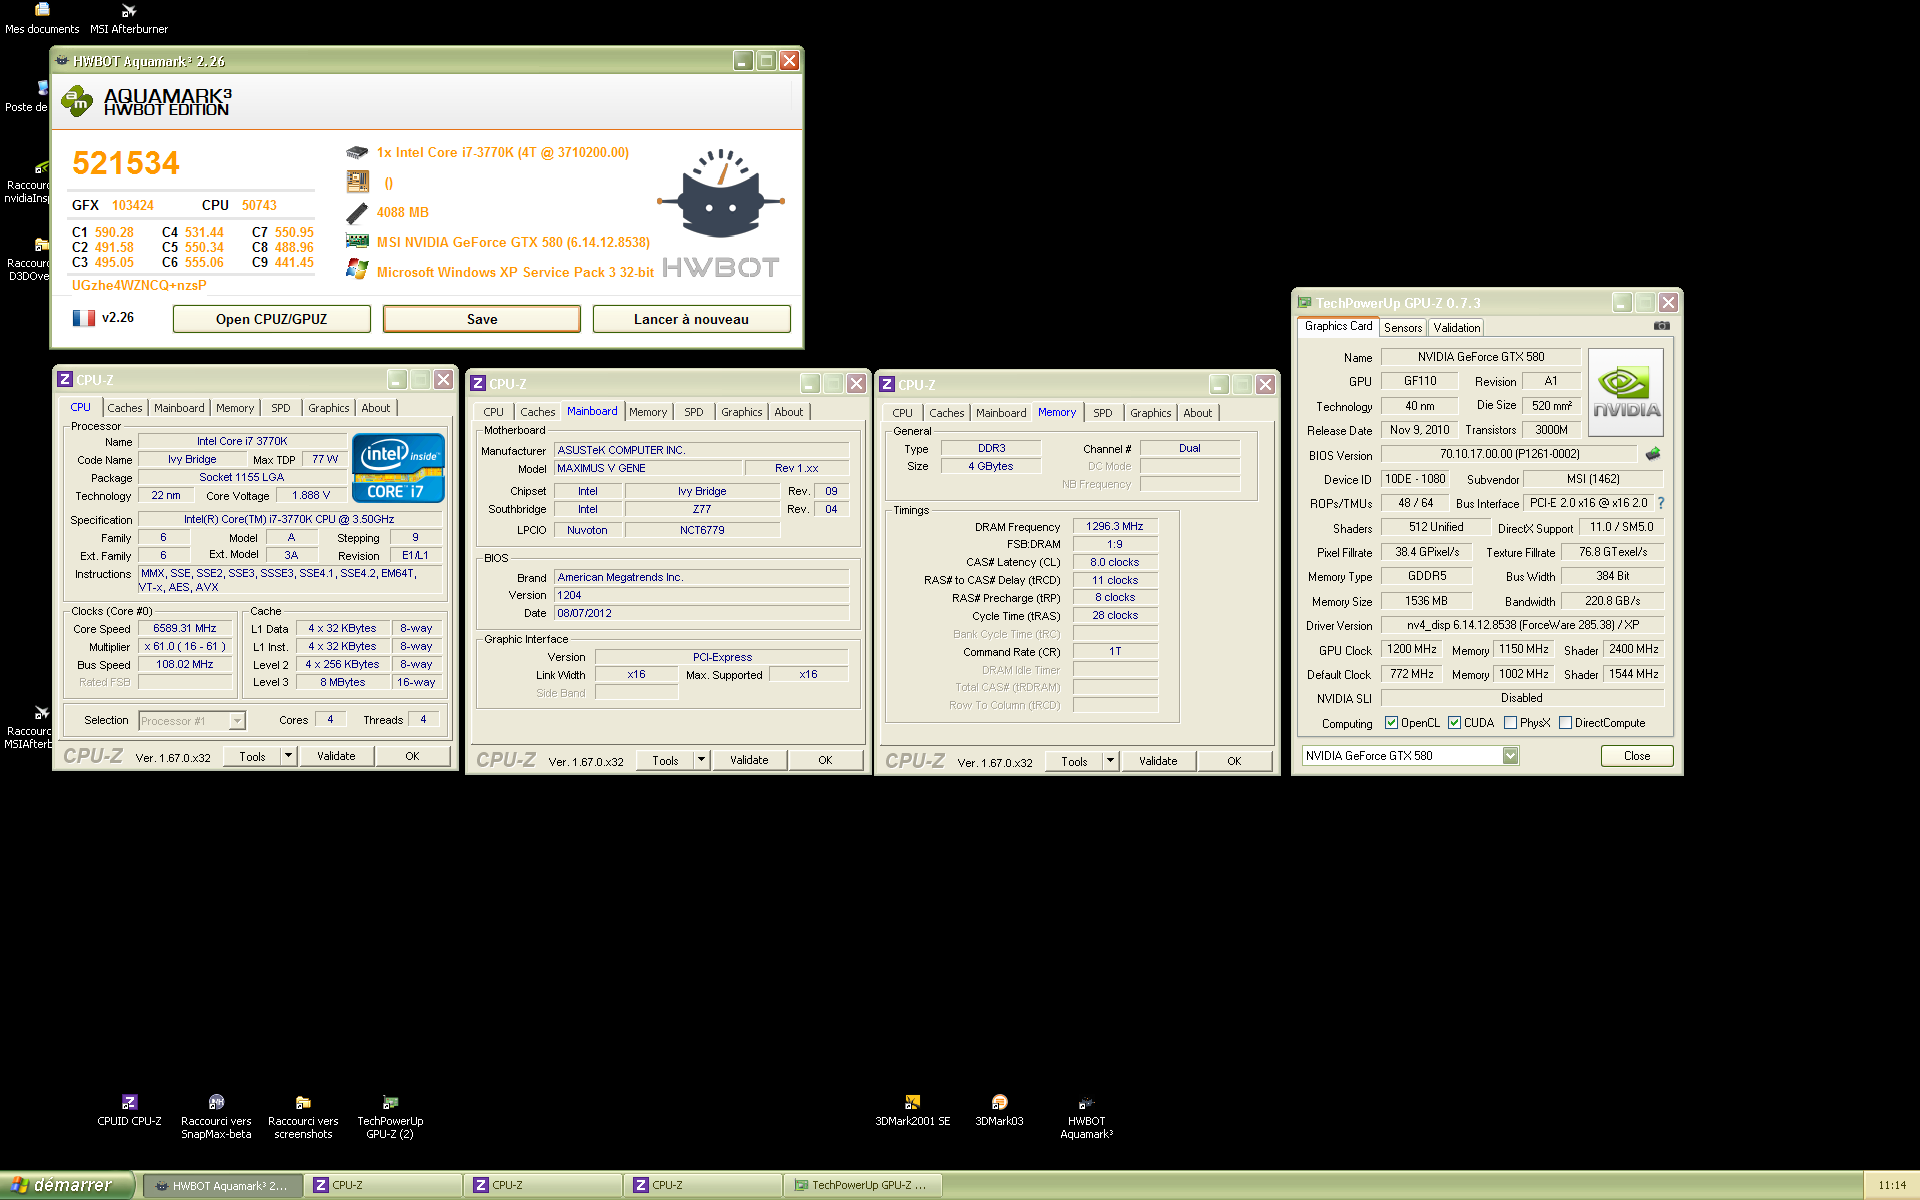Click the DRAM Frequency value 1296.3 MHz
The image size is (1920, 1200).
pyautogui.click(x=1114, y=527)
